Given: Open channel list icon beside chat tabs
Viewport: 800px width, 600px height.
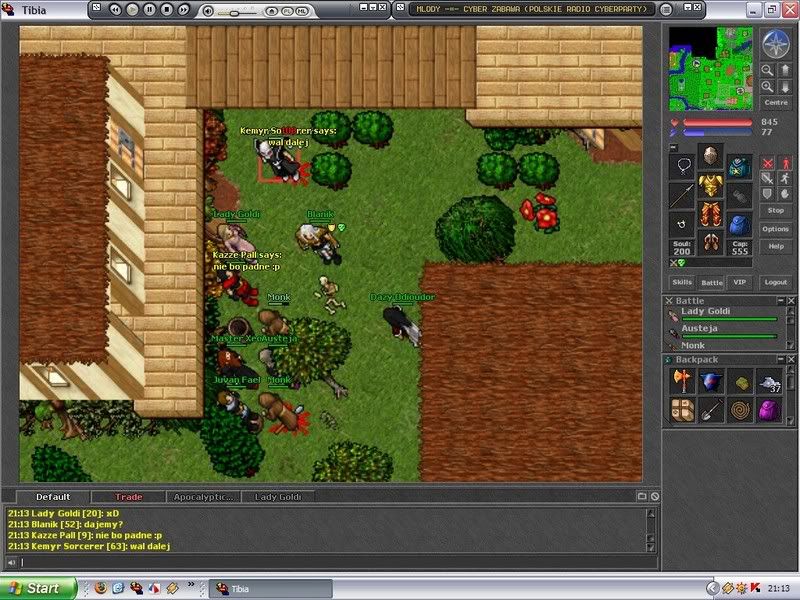Looking at the screenshot, I should [642, 496].
